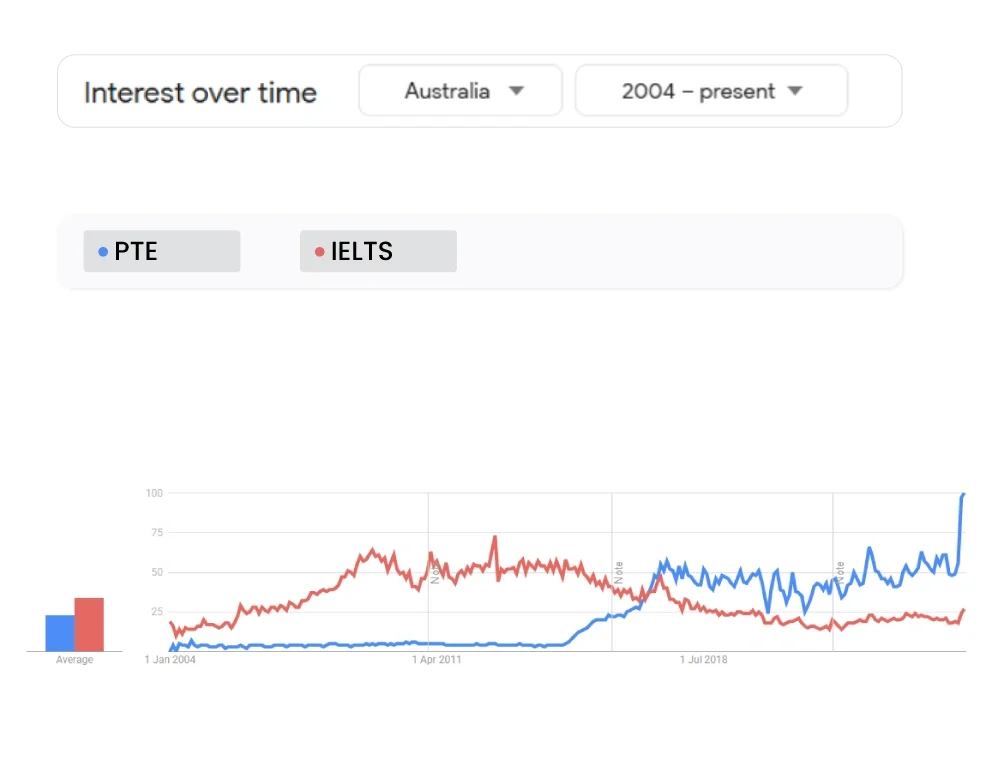
Task: Click the "1 Jan 2004" axis label
Action: click(170, 660)
